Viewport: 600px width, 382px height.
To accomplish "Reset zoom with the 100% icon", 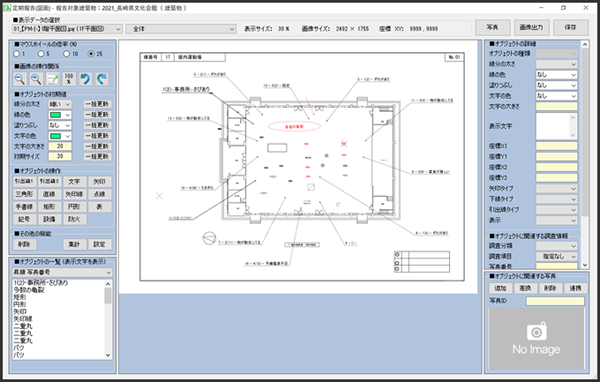I will pos(69,79).
